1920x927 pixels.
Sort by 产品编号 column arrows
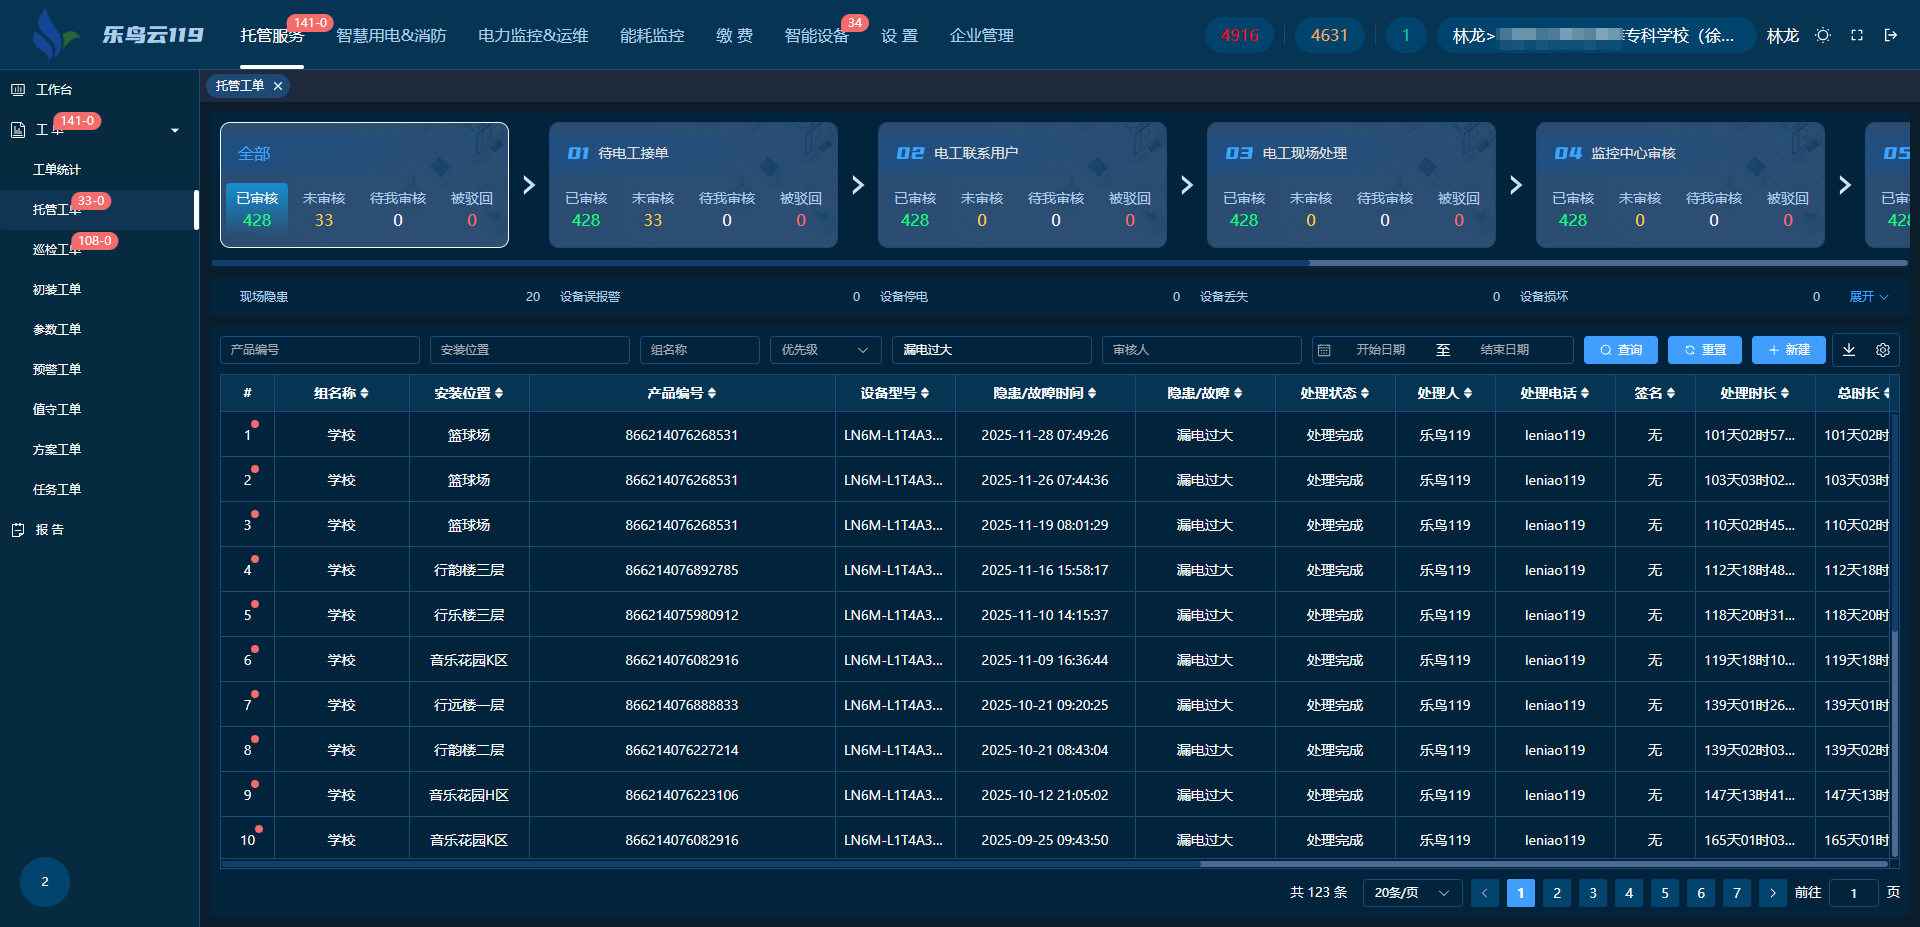click(712, 394)
